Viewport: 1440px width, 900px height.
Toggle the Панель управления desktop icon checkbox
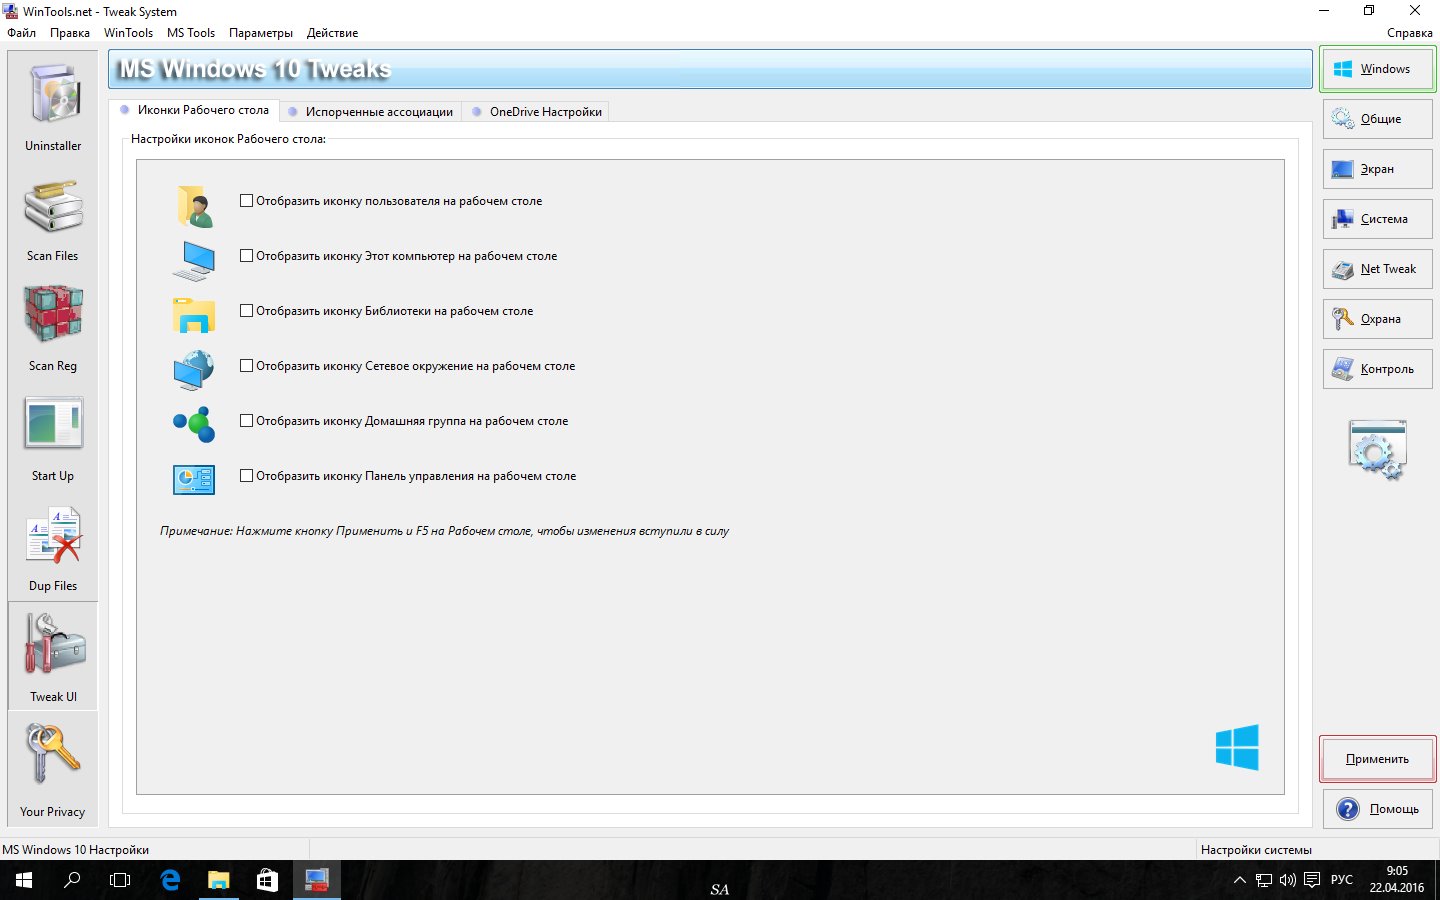246,476
